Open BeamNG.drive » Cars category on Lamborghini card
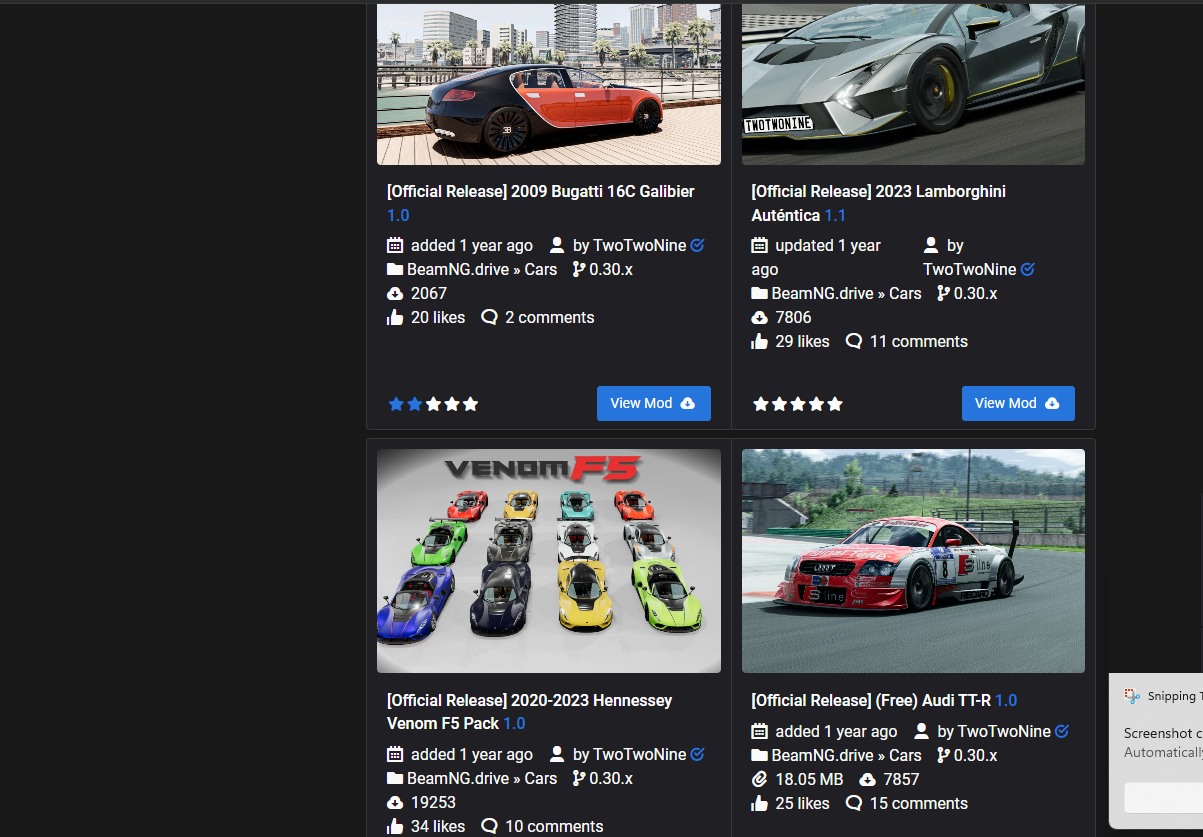The width and height of the screenshot is (1203, 837). pyautogui.click(x=847, y=293)
